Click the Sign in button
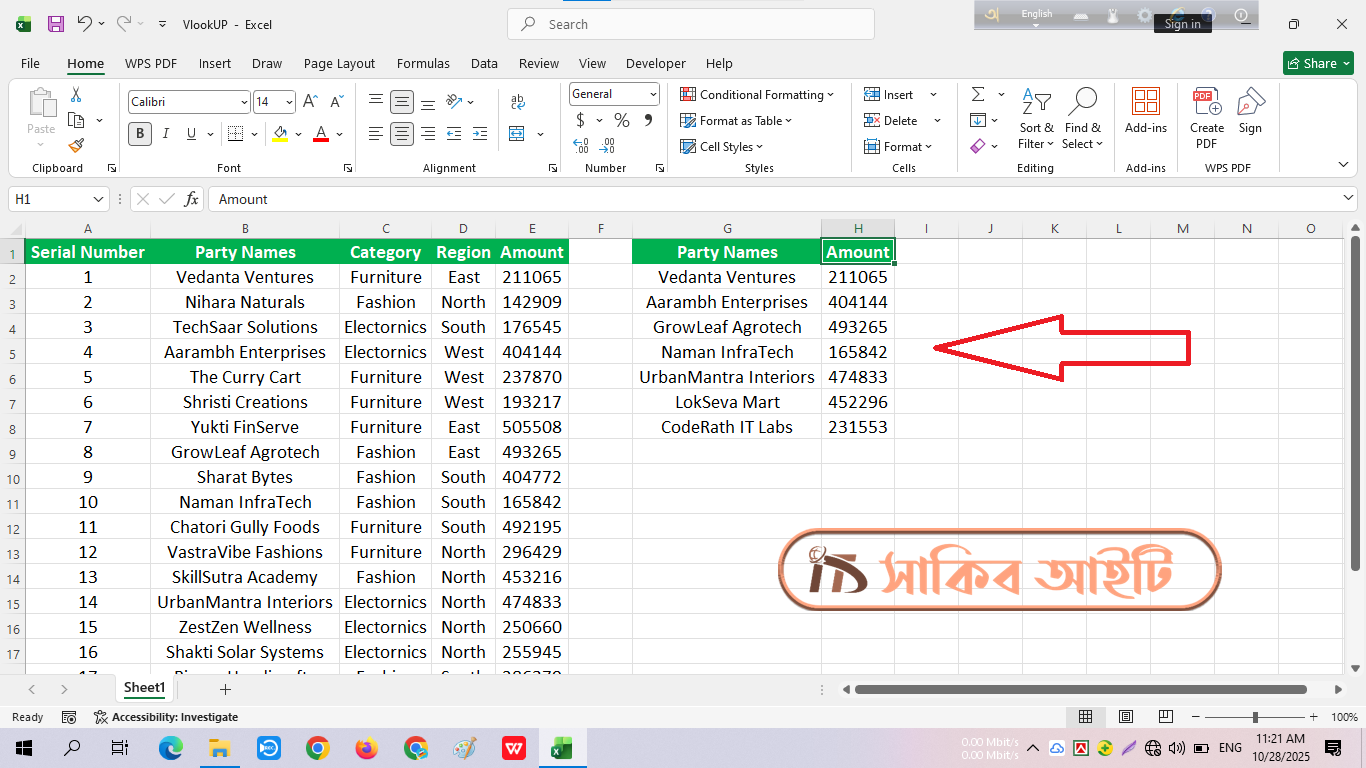The width and height of the screenshot is (1366, 768). point(1182,24)
